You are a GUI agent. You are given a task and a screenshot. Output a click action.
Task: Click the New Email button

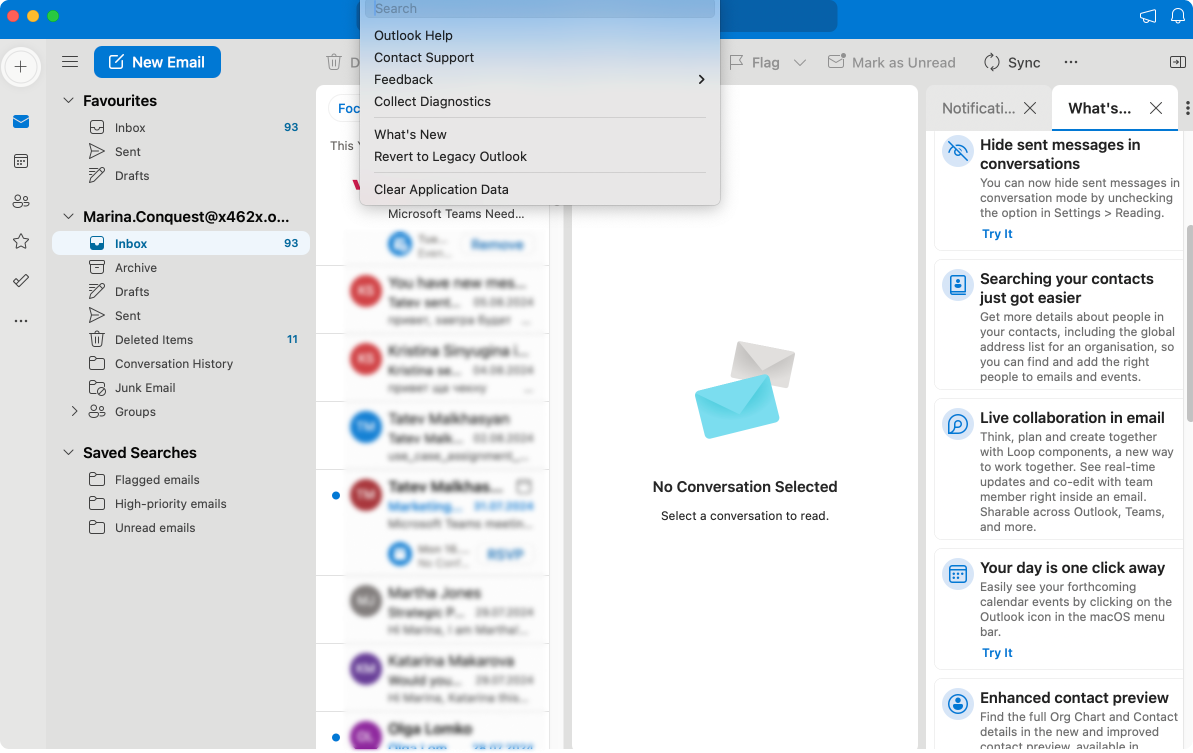point(157,62)
